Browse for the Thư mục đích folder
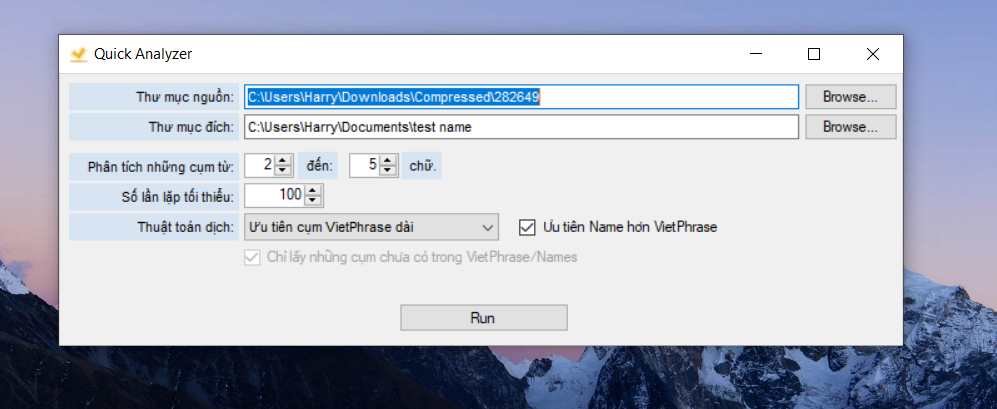Screen dimensions: 997x409 (850, 127)
